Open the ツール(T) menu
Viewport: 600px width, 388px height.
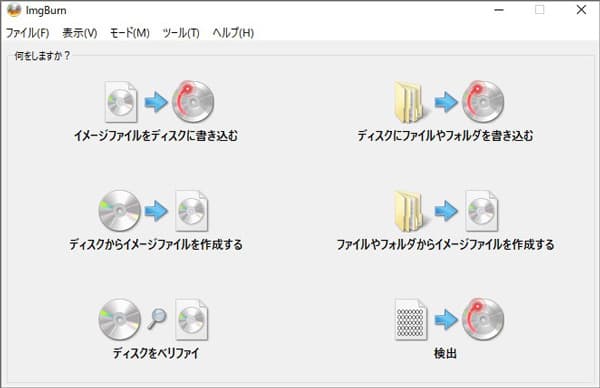pos(181,33)
